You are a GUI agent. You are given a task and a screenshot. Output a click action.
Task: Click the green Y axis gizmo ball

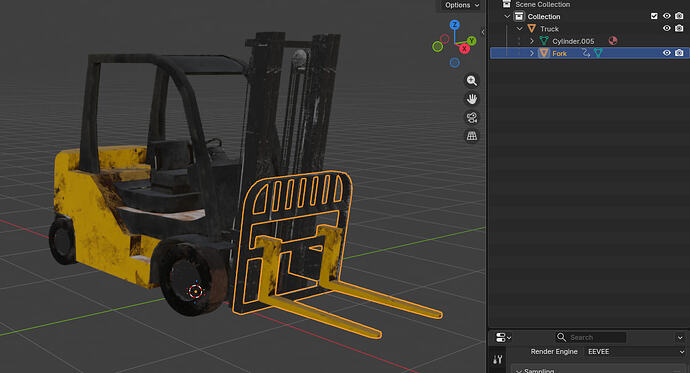tap(471, 41)
